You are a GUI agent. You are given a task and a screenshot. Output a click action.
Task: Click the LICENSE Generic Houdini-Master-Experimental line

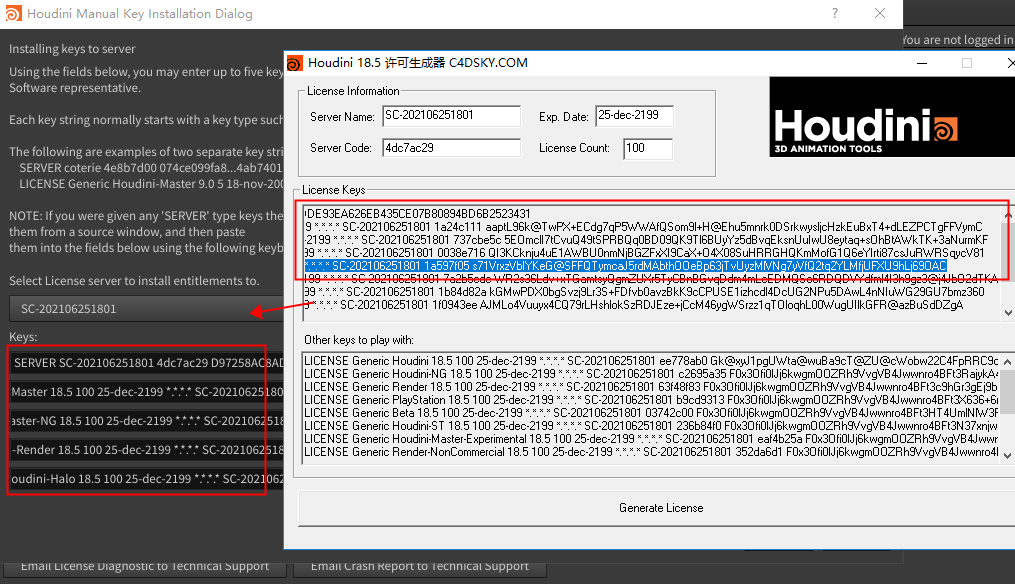point(651,438)
